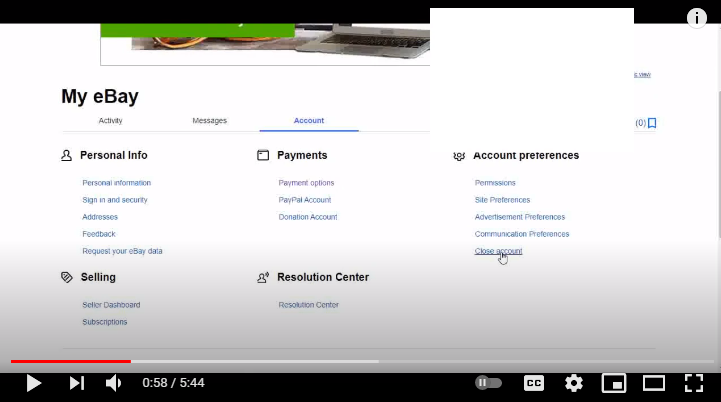Click the 0:58 / 5:44 time display

click(173, 383)
